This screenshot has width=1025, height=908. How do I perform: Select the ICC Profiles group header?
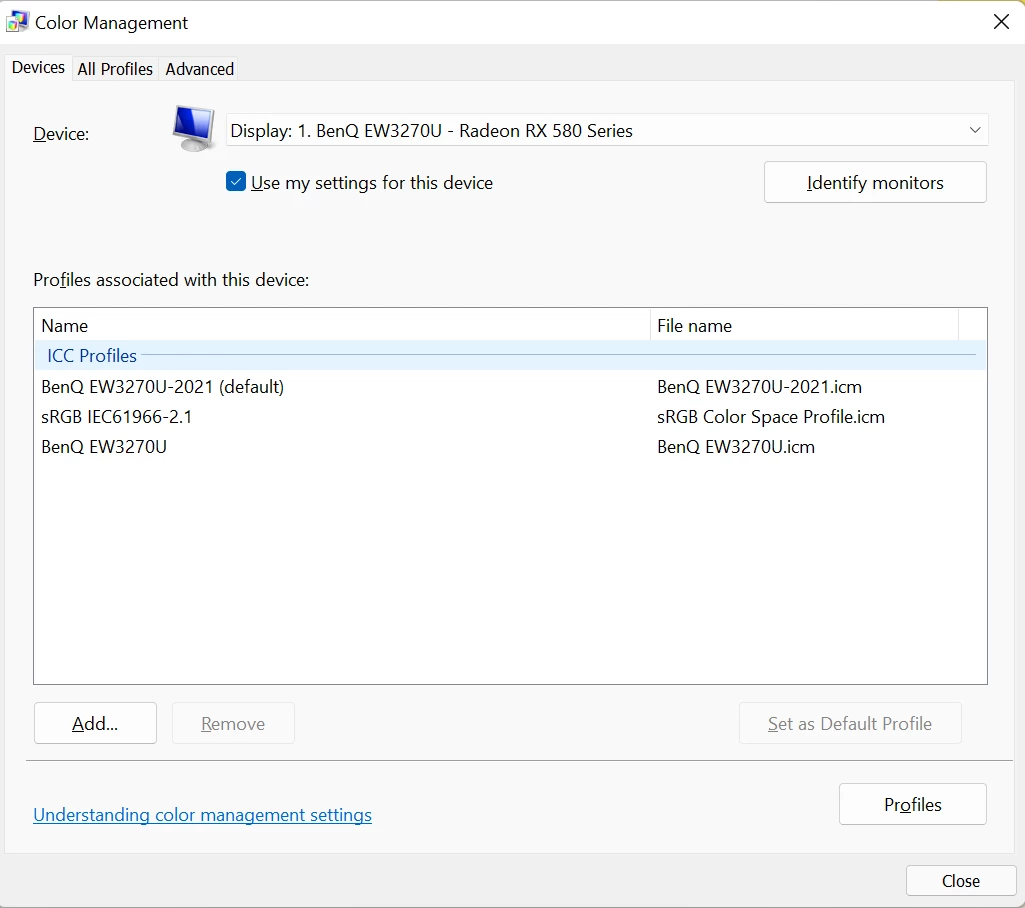tap(511, 355)
